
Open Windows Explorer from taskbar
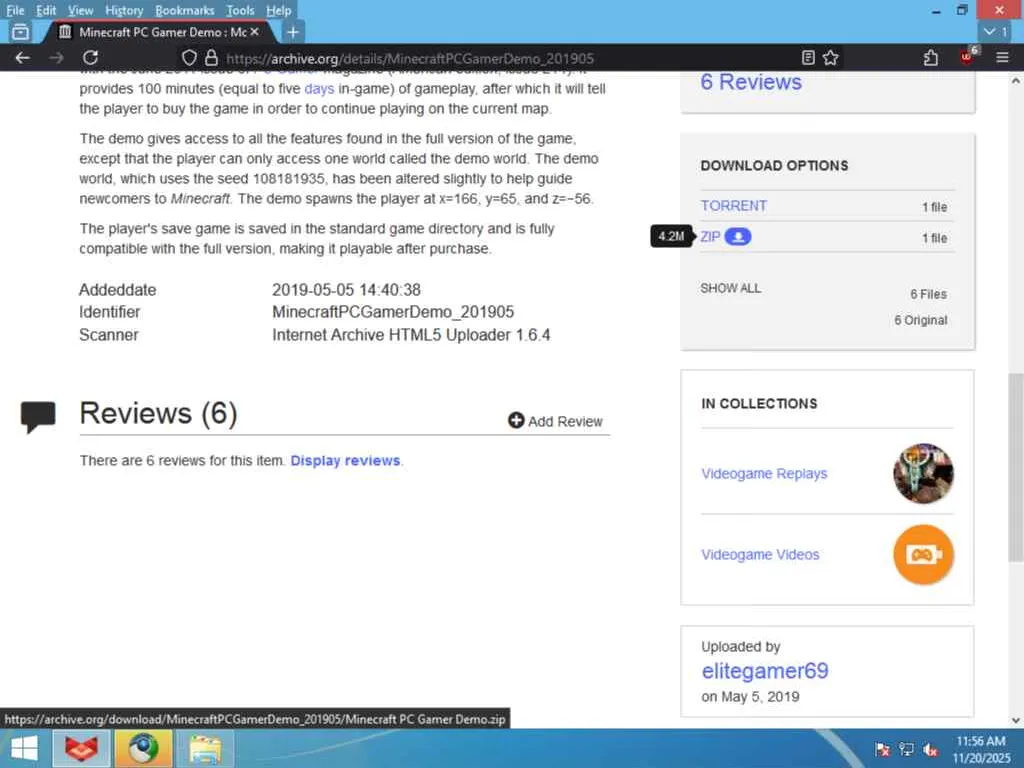(205, 748)
